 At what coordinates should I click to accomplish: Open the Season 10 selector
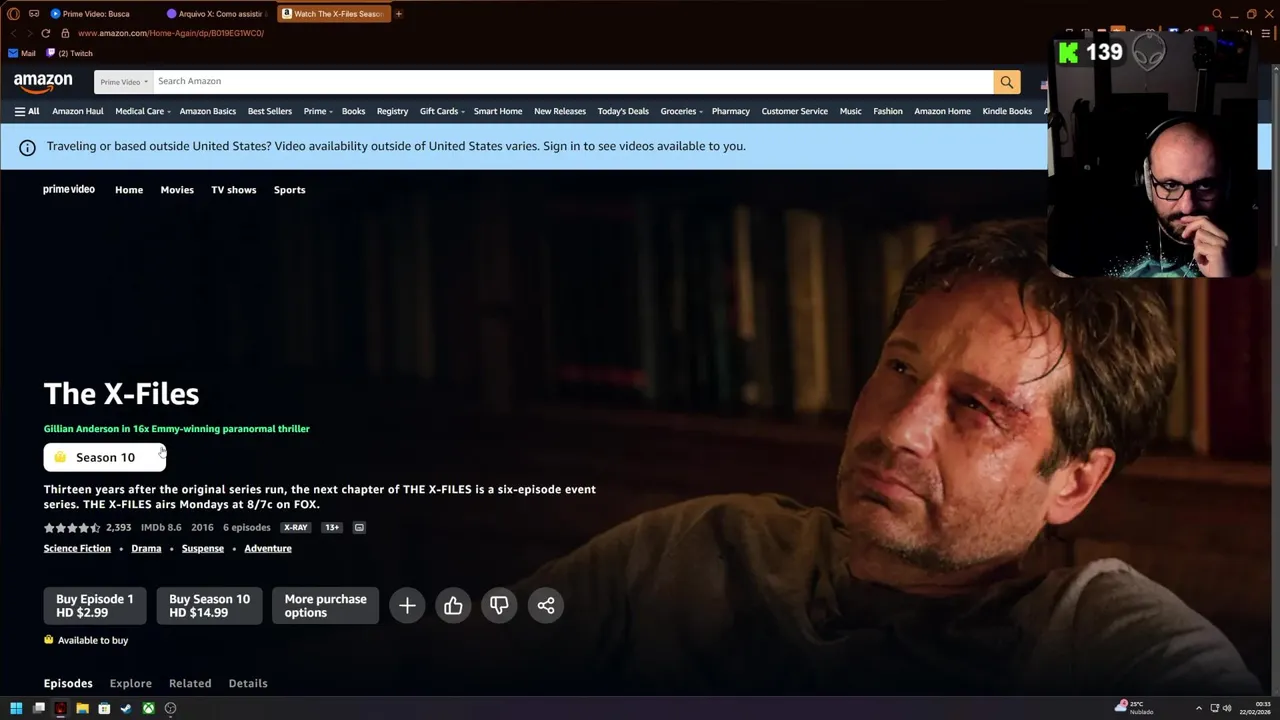pyautogui.click(x=105, y=457)
